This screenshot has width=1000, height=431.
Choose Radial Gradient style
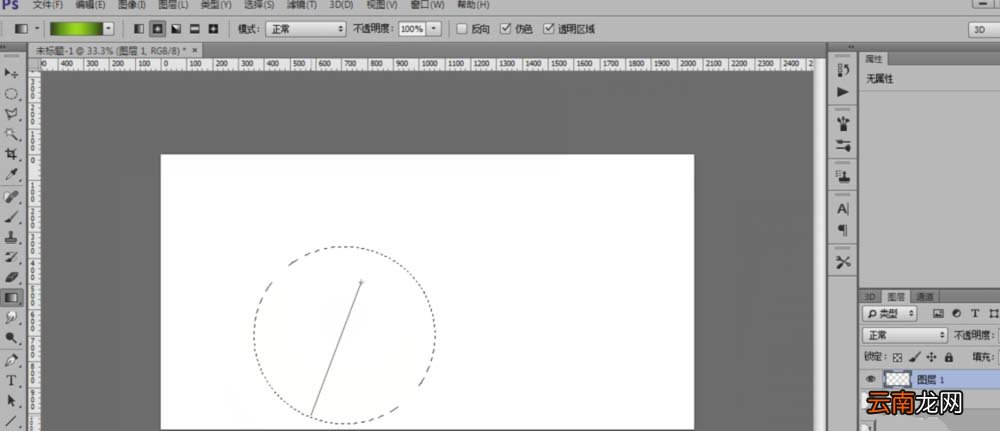click(x=157, y=29)
